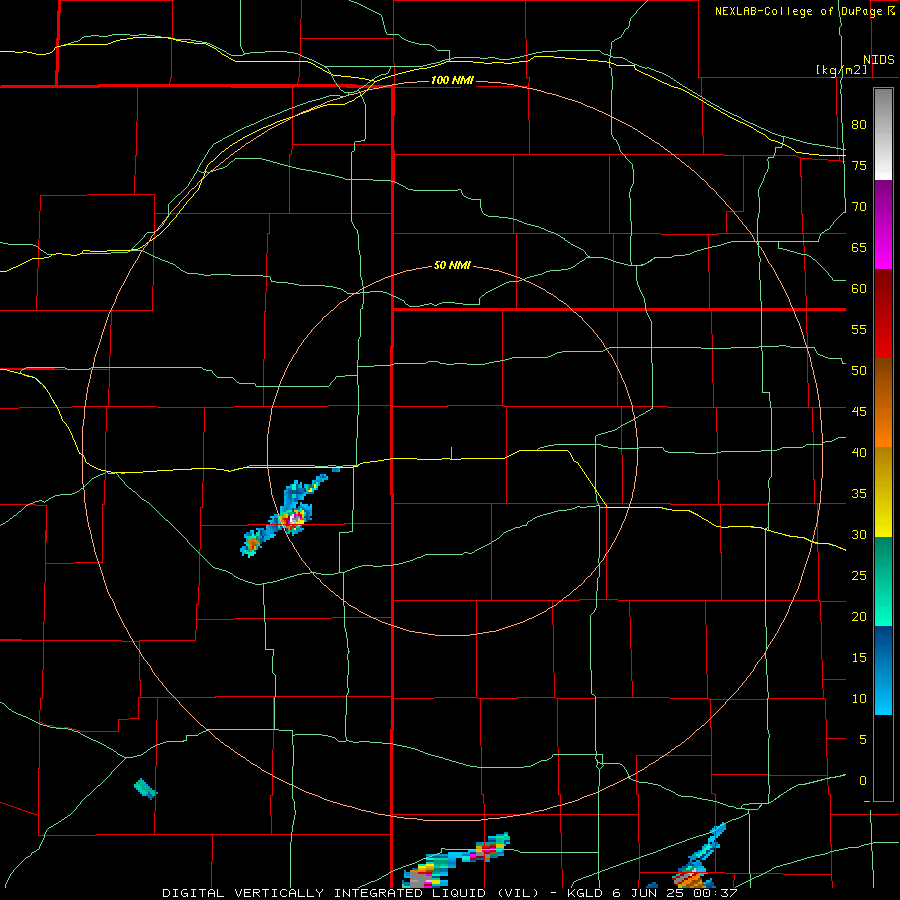Viewport: 900px width, 900px height.
Task: Click the 10 value on the color scale
Action: tap(859, 699)
